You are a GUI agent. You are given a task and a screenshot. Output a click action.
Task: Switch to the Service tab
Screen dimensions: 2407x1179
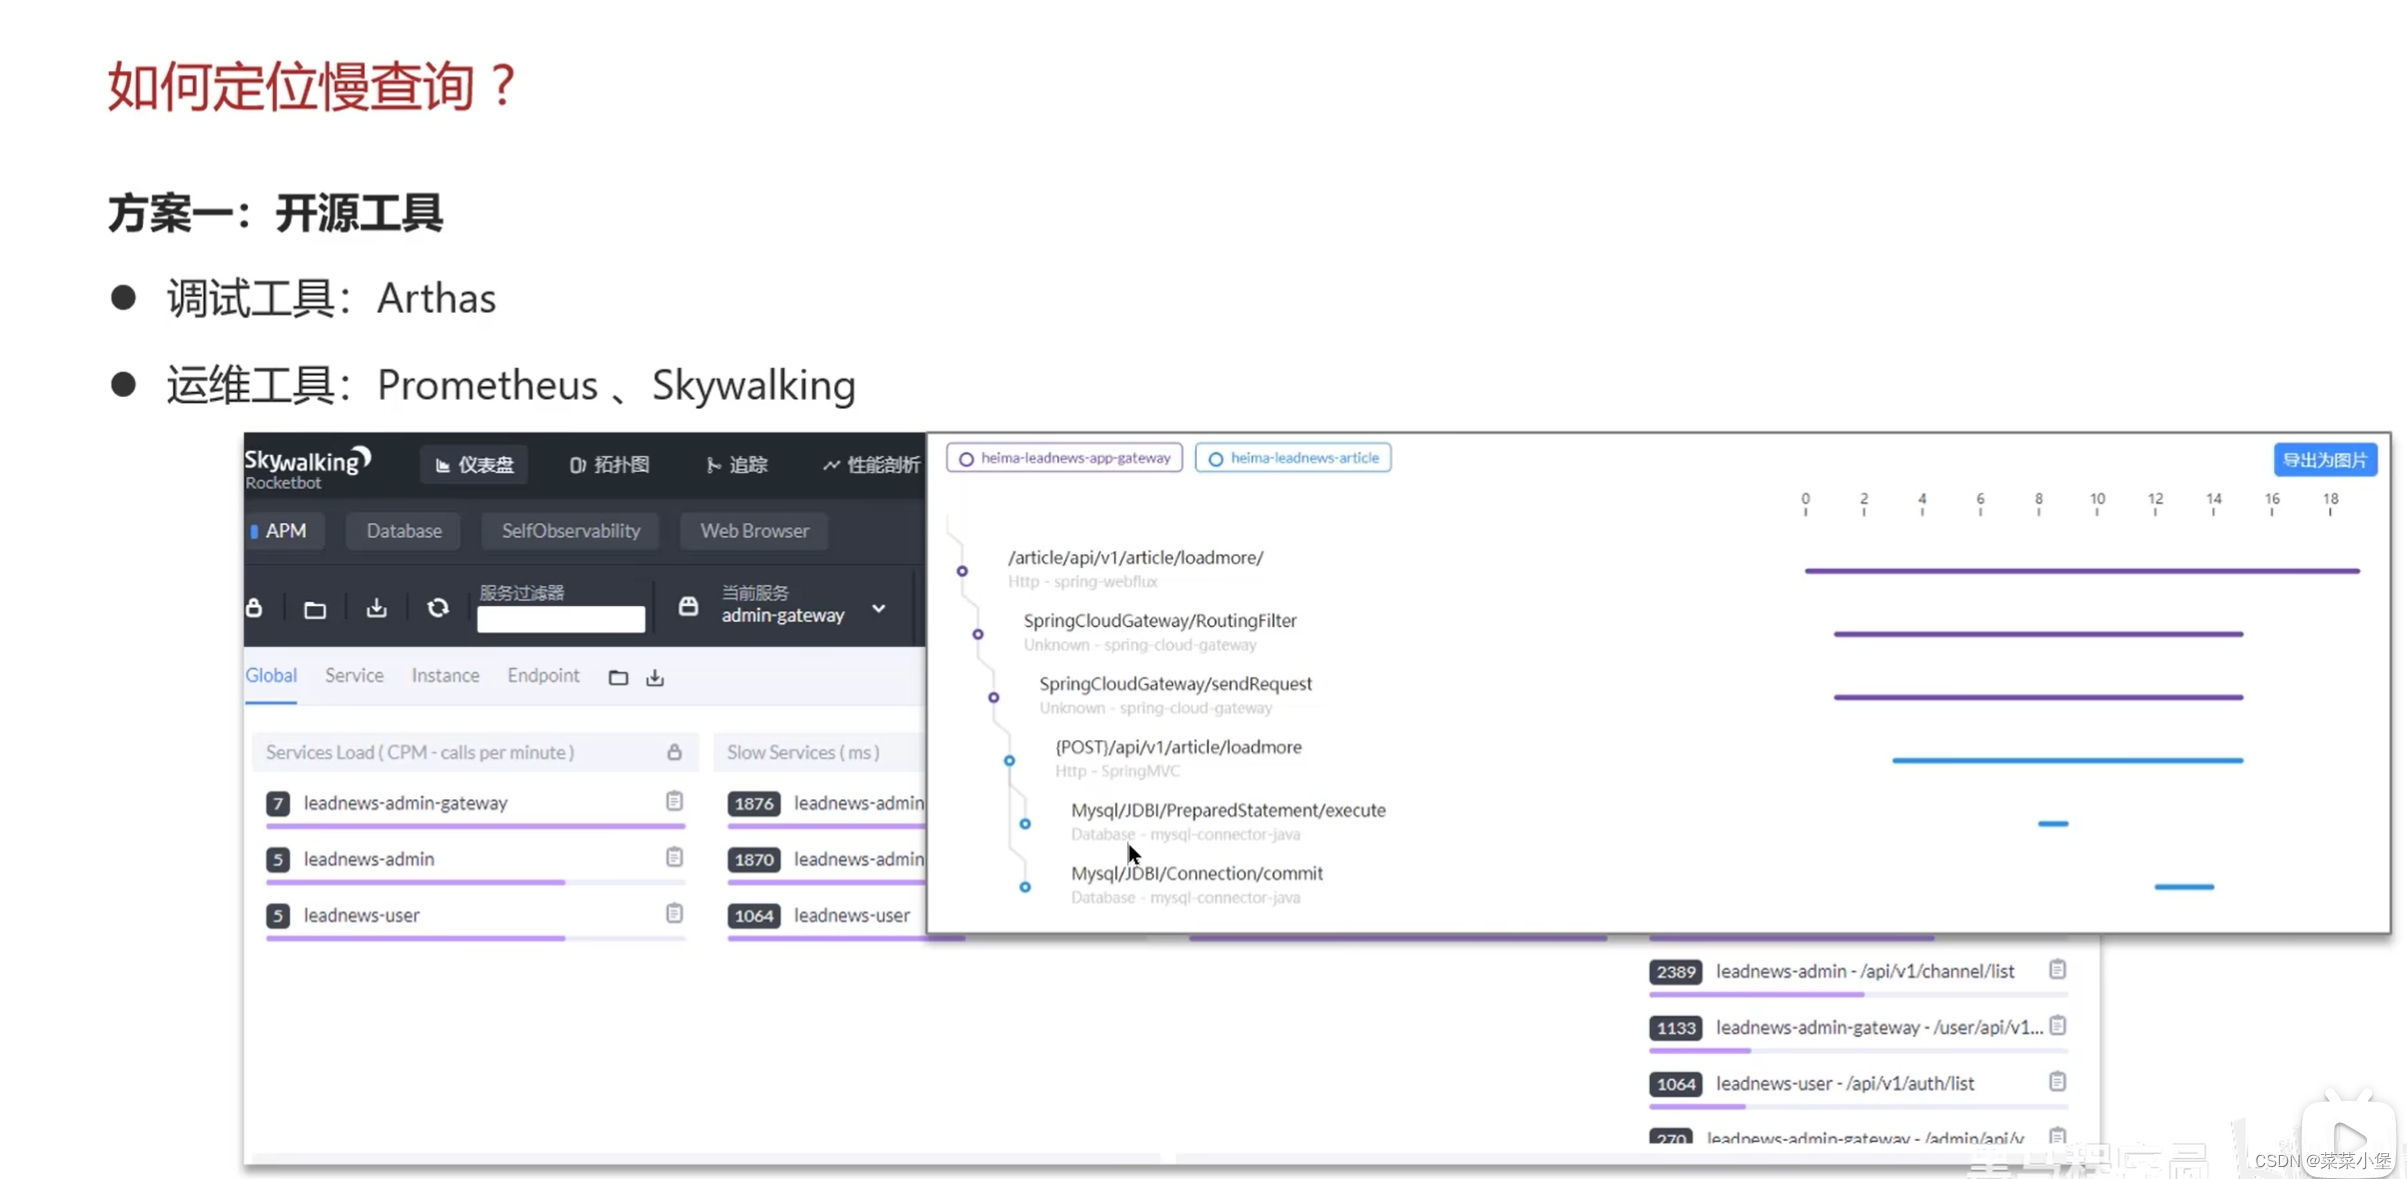pyautogui.click(x=354, y=676)
